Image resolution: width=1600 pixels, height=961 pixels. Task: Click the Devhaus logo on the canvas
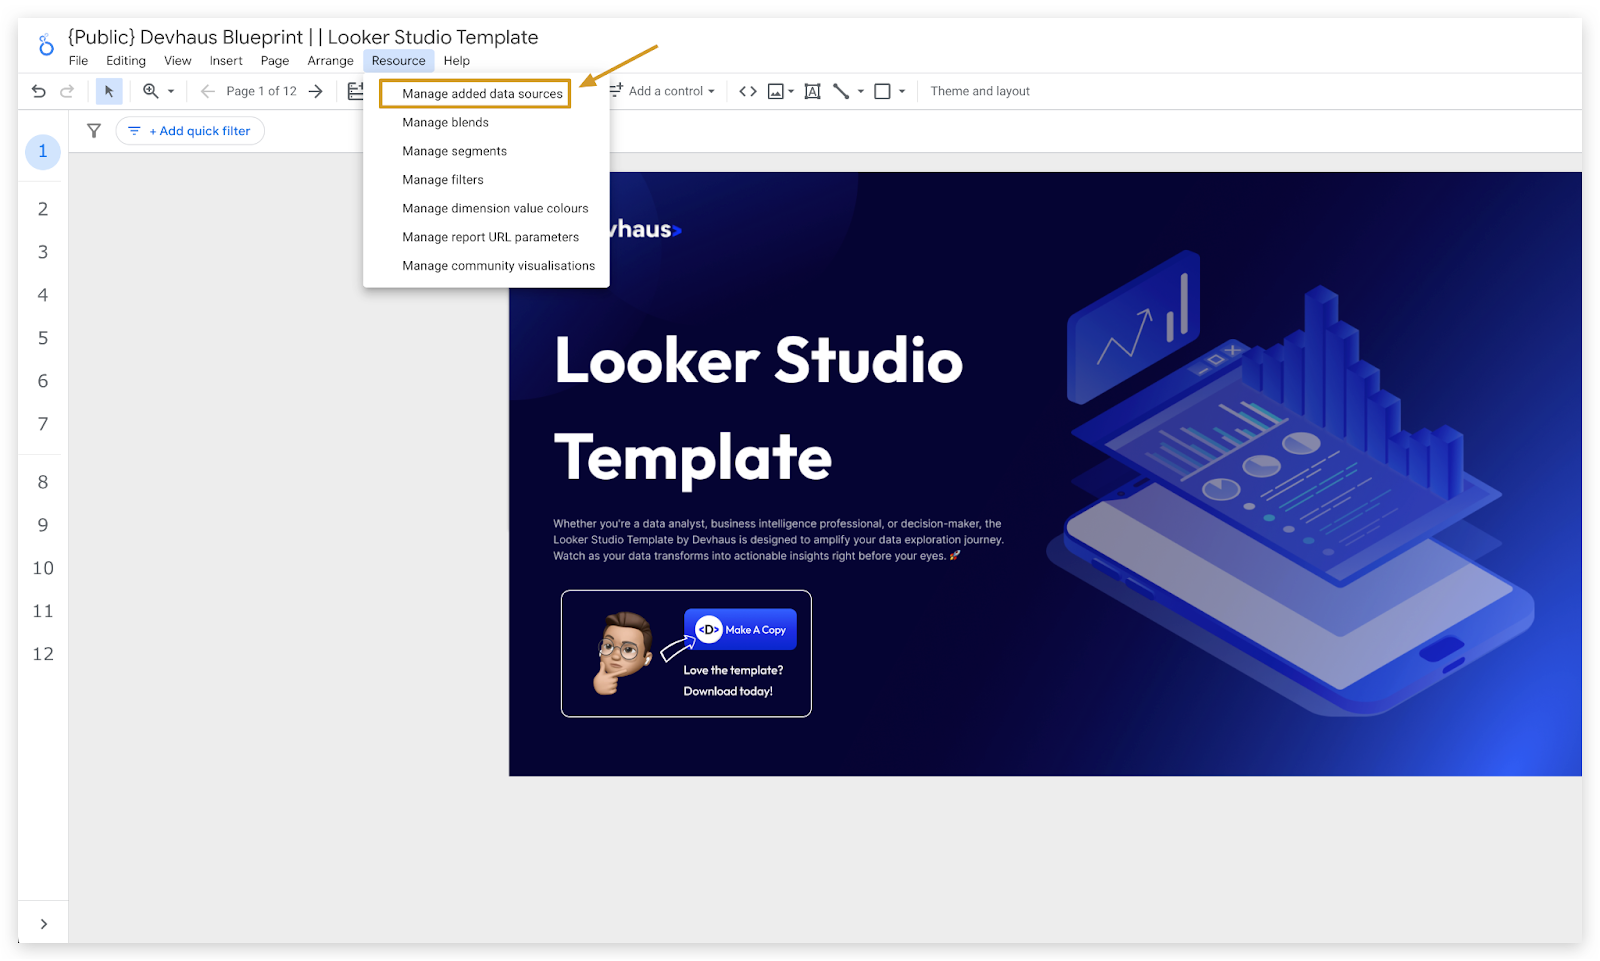tap(645, 230)
